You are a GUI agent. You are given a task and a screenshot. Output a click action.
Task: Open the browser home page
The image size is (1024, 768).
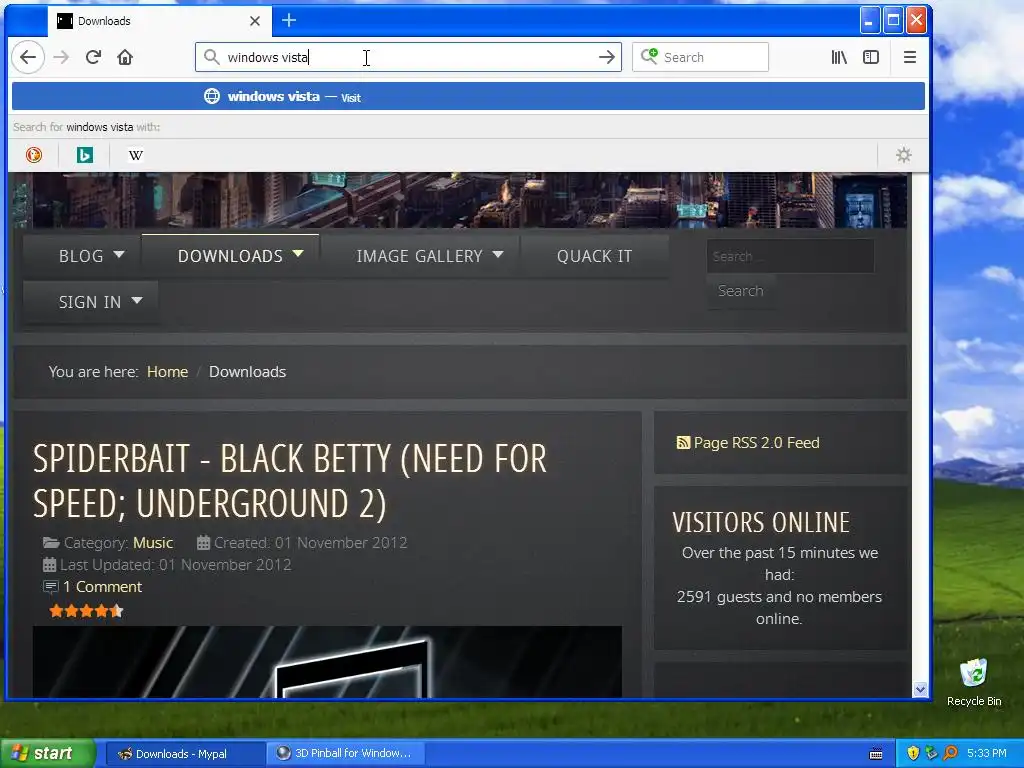point(125,57)
